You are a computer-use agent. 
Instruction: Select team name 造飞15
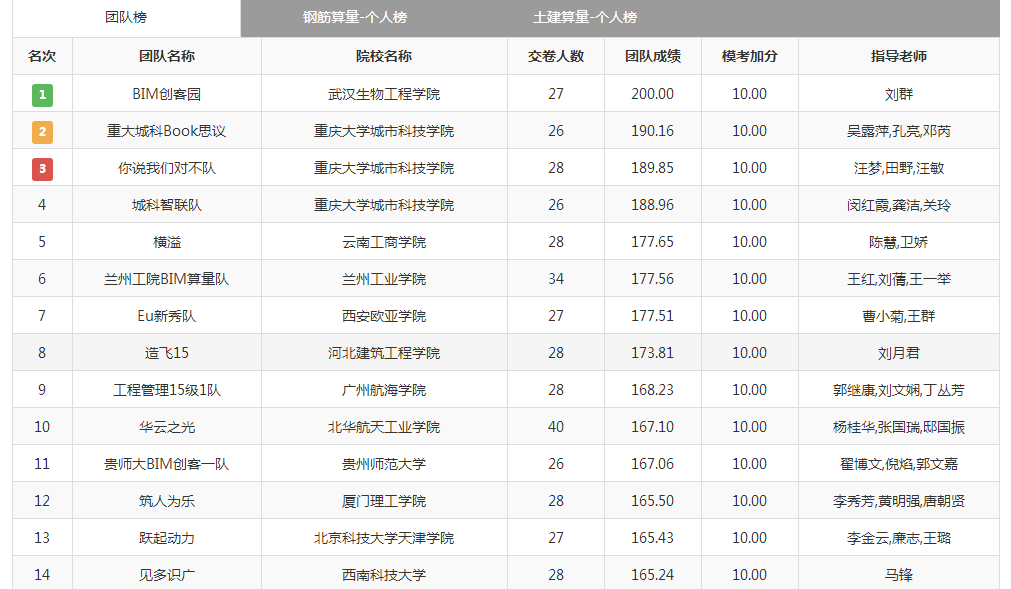(x=167, y=353)
